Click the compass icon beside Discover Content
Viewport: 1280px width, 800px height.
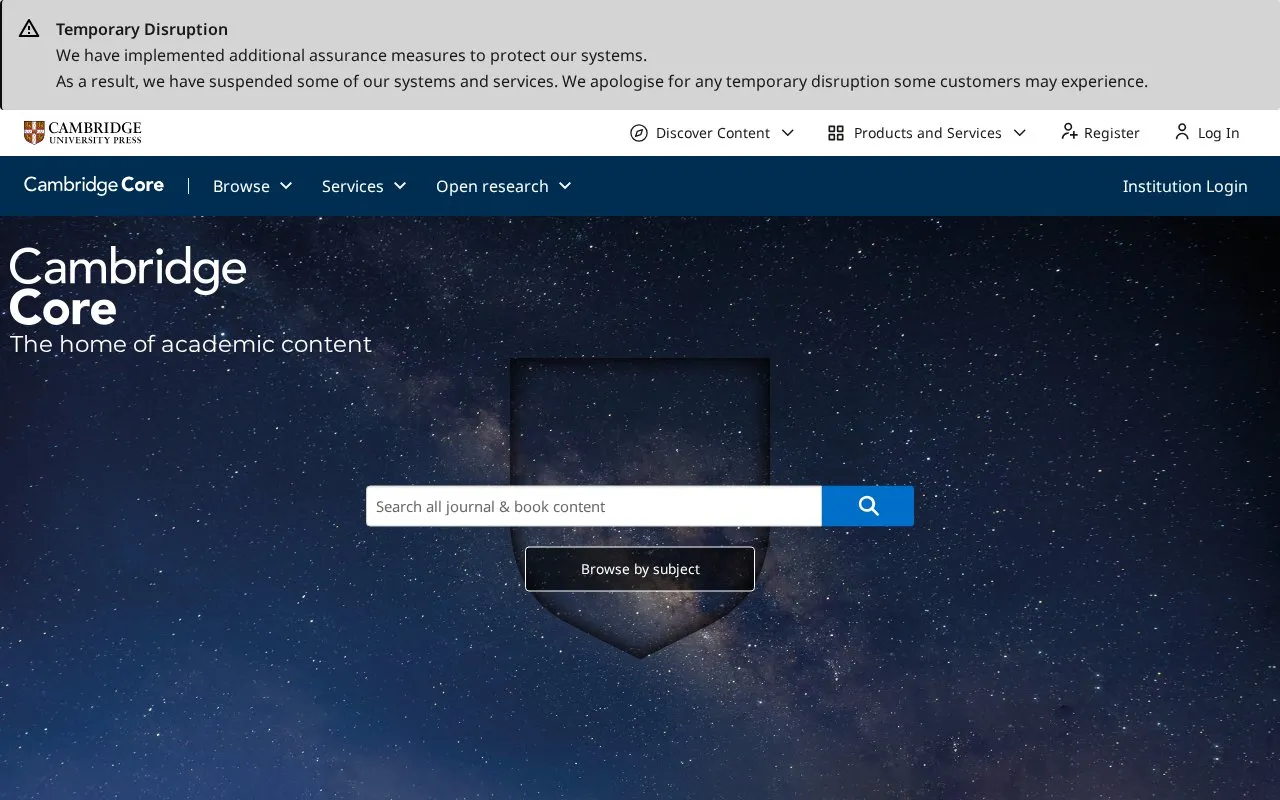(x=639, y=133)
